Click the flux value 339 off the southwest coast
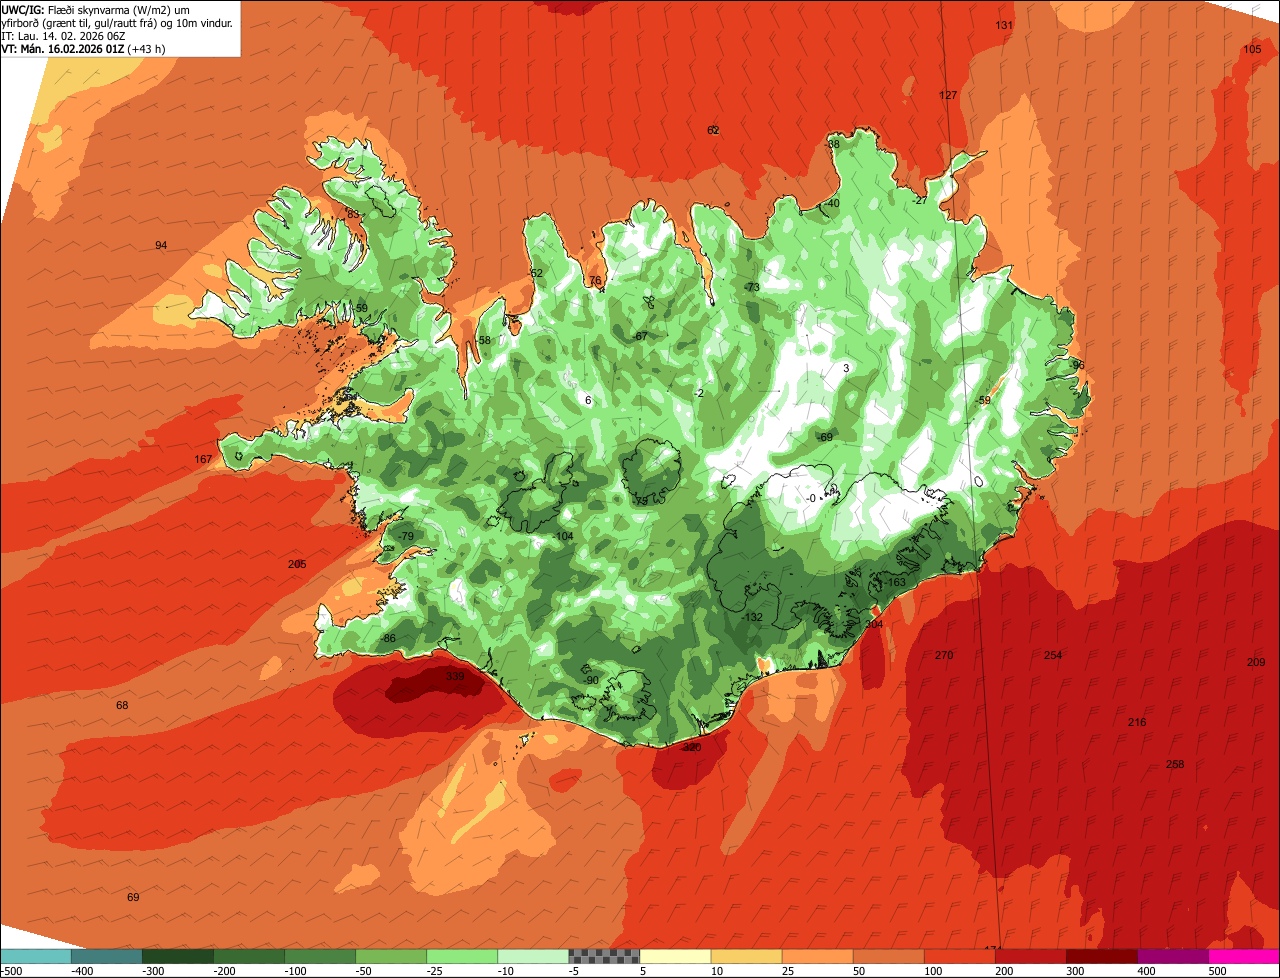1280x978 pixels. point(455,677)
